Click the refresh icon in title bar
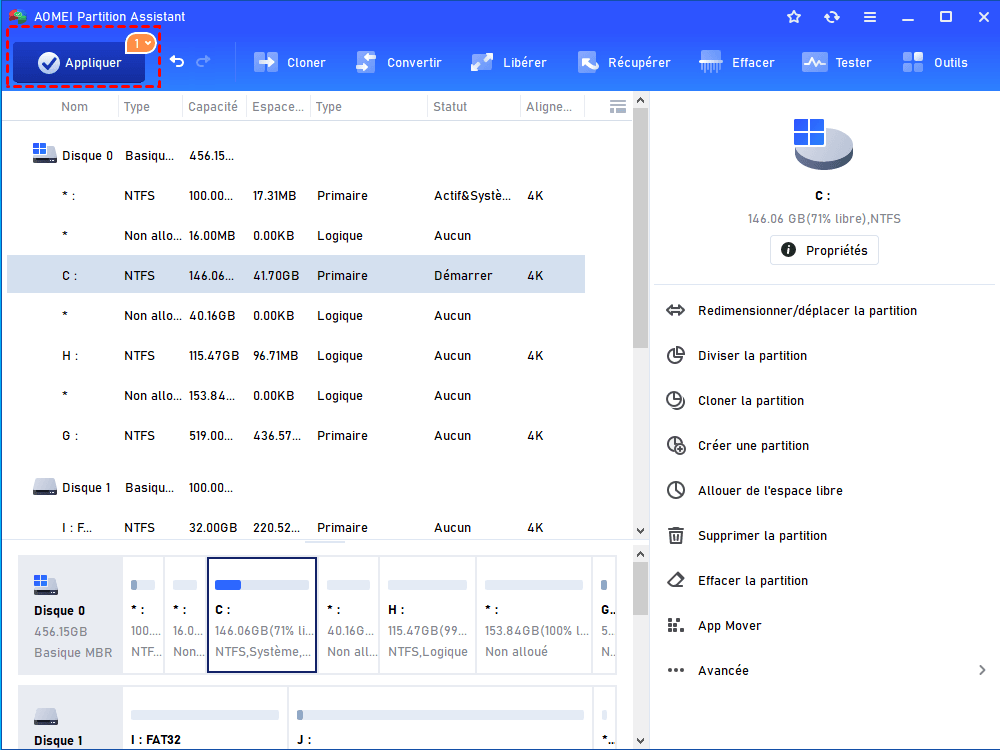The width and height of the screenshot is (1000, 750). (x=832, y=17)
